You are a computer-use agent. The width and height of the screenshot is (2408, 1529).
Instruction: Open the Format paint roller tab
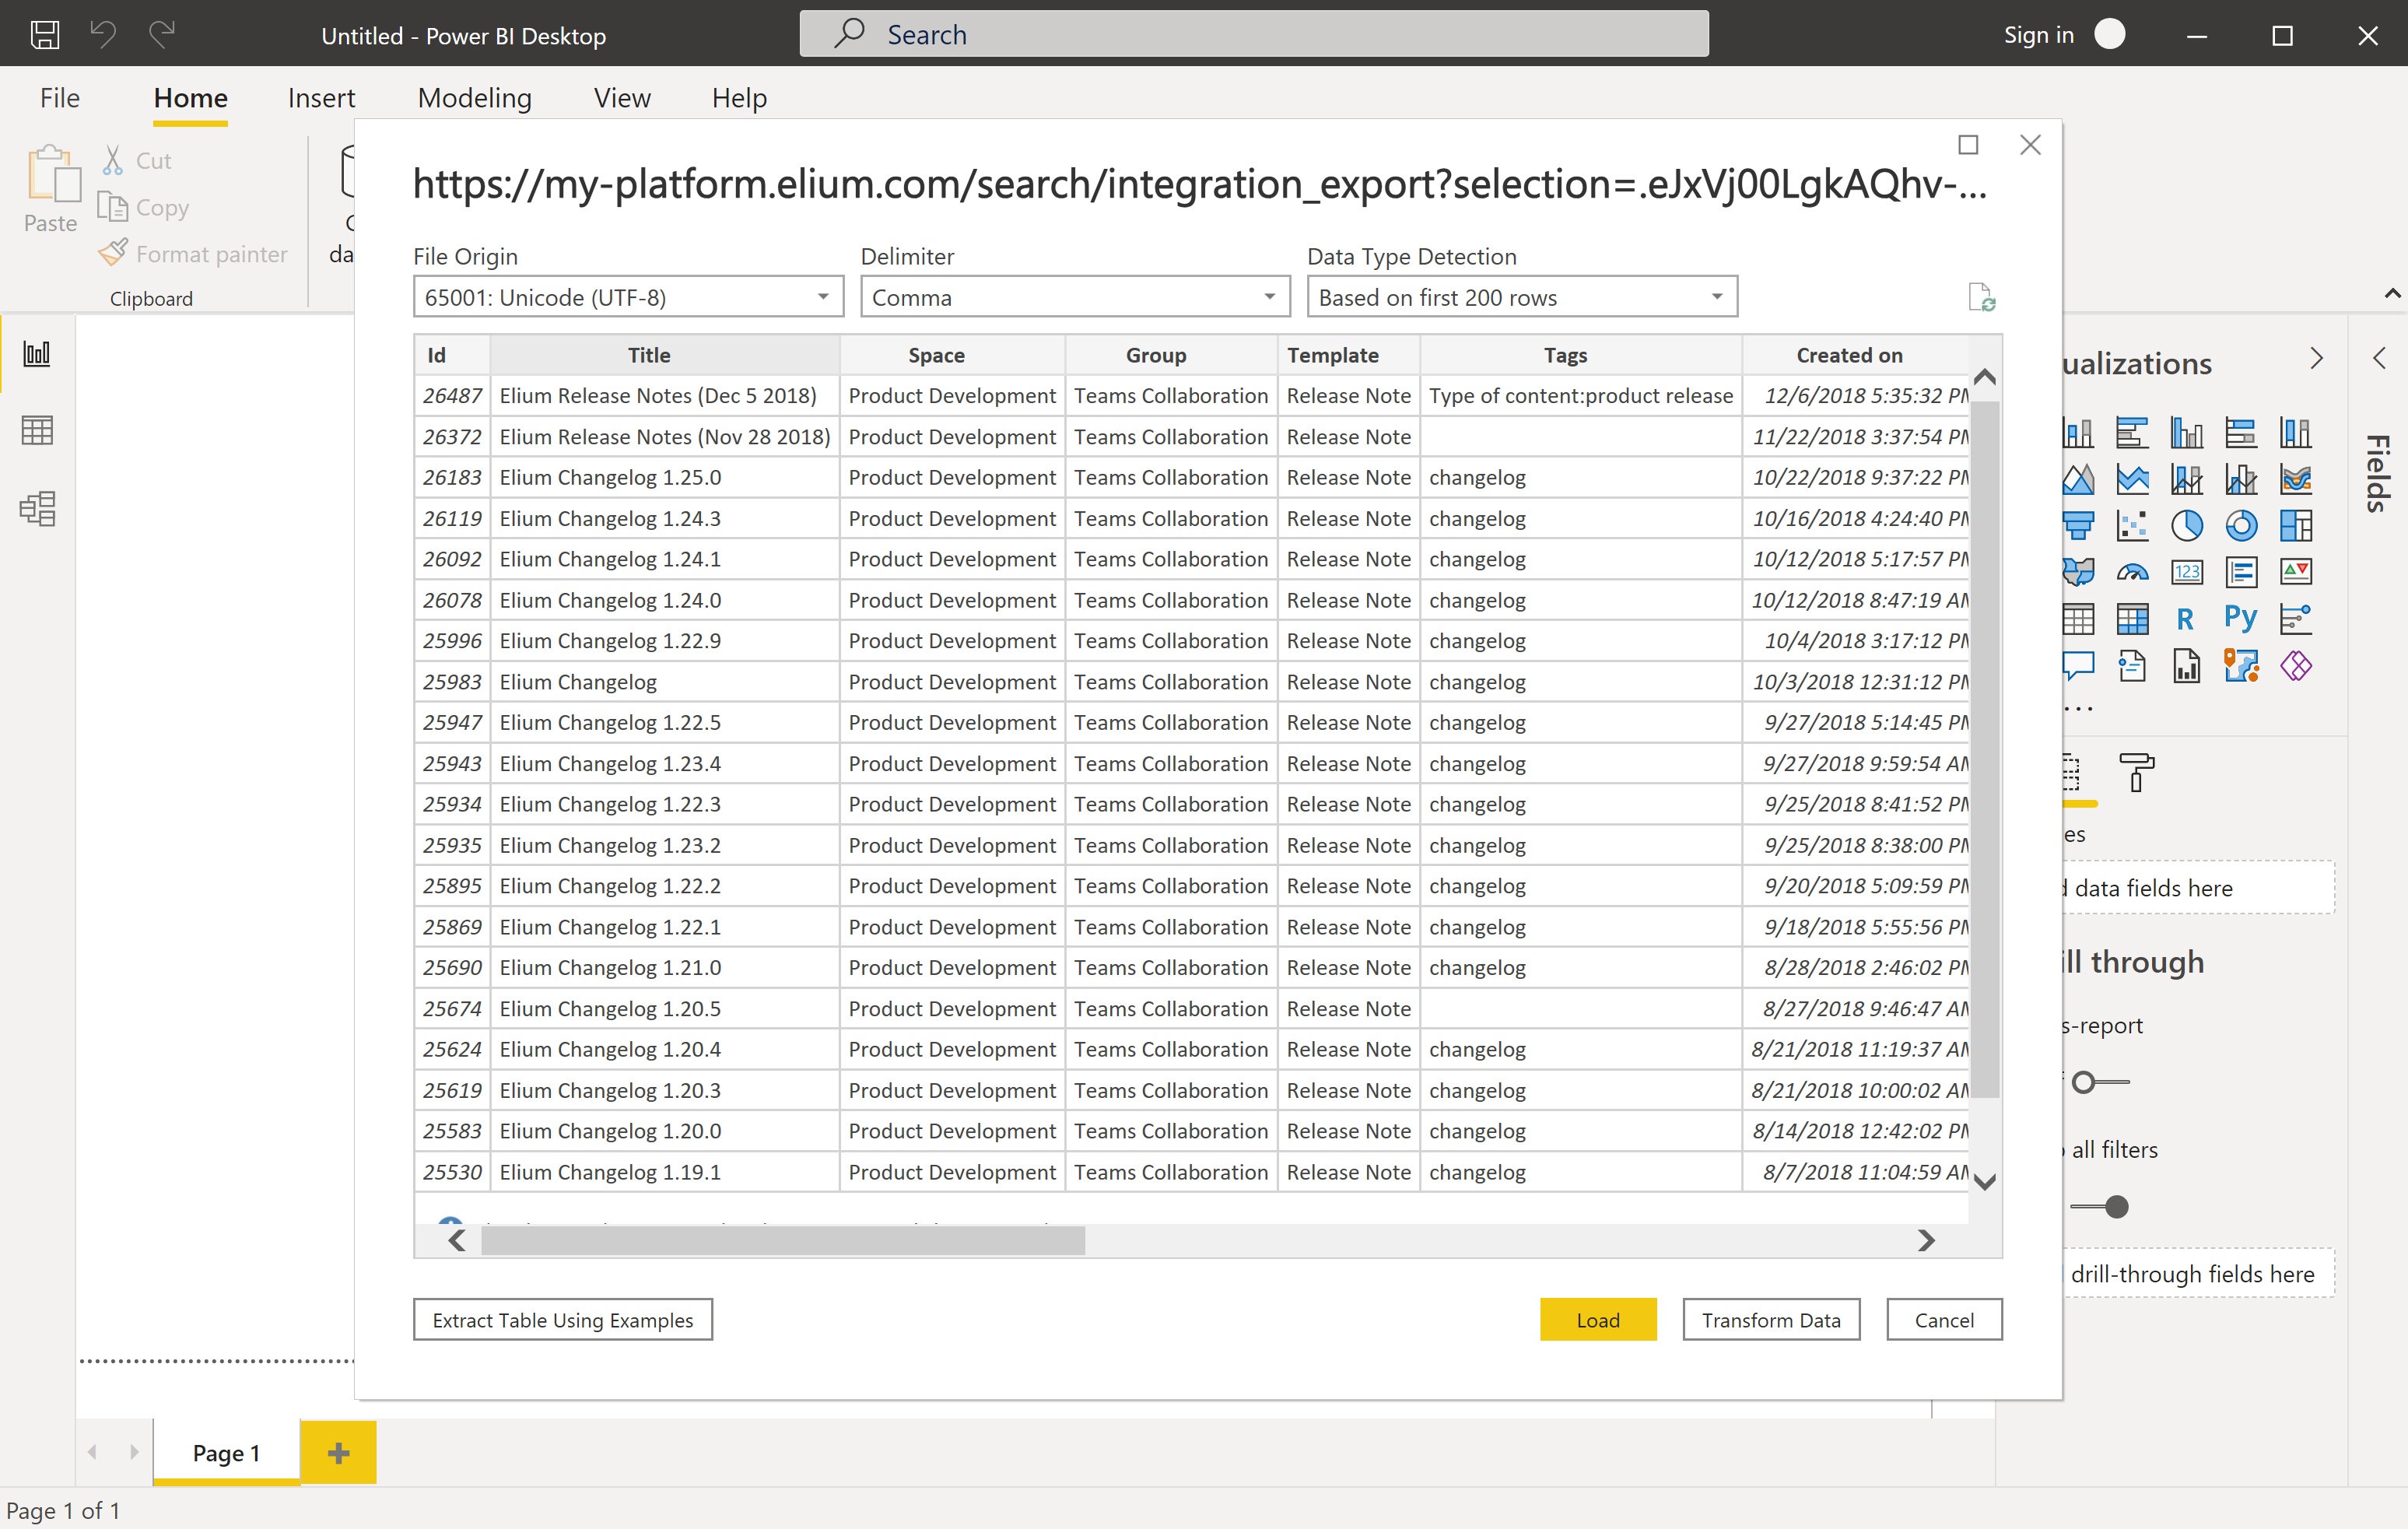[2136, 772]
